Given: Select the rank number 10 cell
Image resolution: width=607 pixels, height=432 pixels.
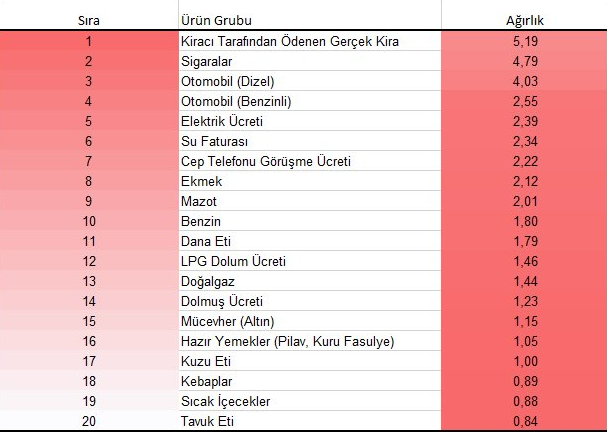Looking at the screenshot, I should [89, 221].
